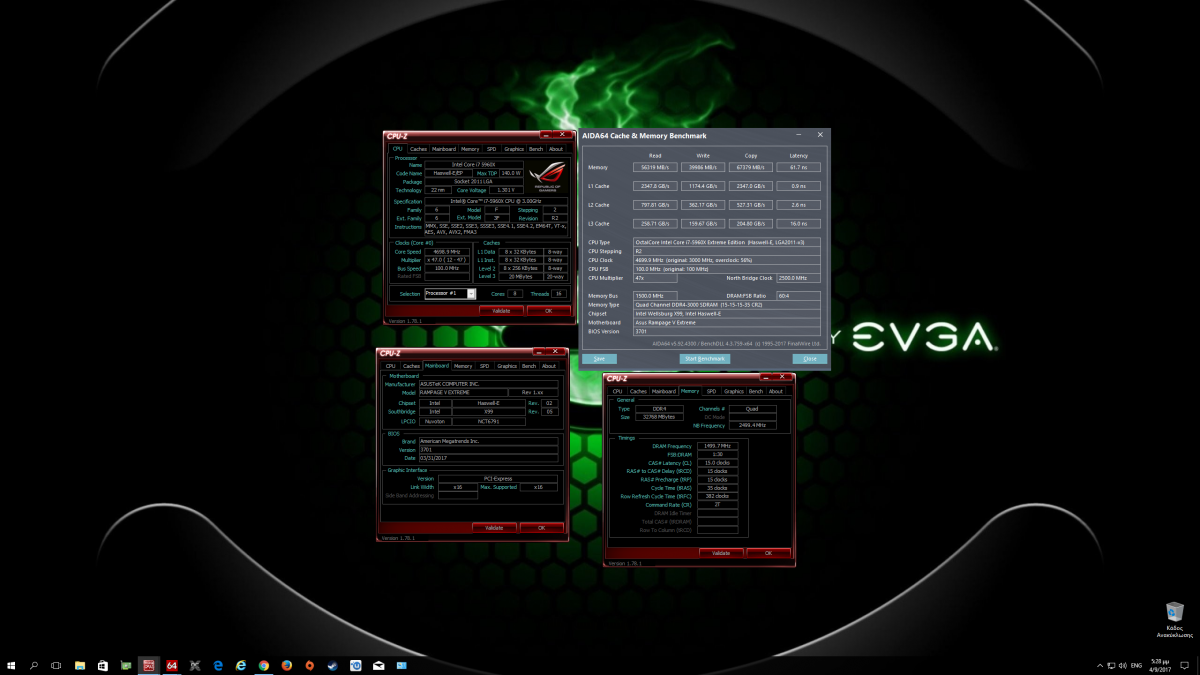Select Memory read value 56319 MB/s
The width and height of the screenshot is (1200, 675).
(x=655, y=167)
